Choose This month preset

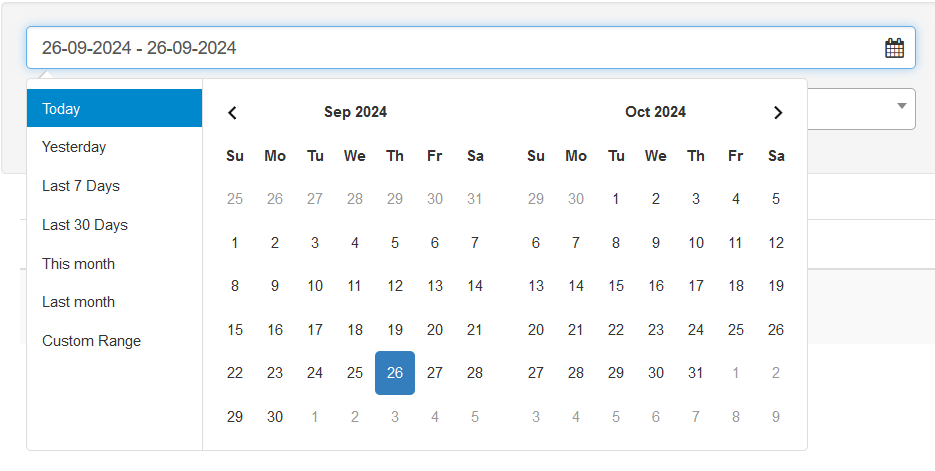click(114, 264)
